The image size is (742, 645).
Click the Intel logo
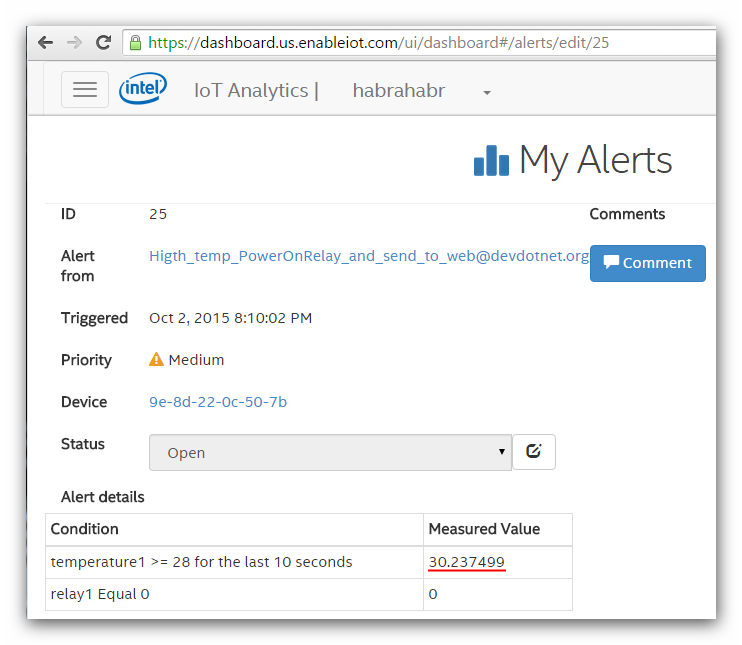(142, 88)
